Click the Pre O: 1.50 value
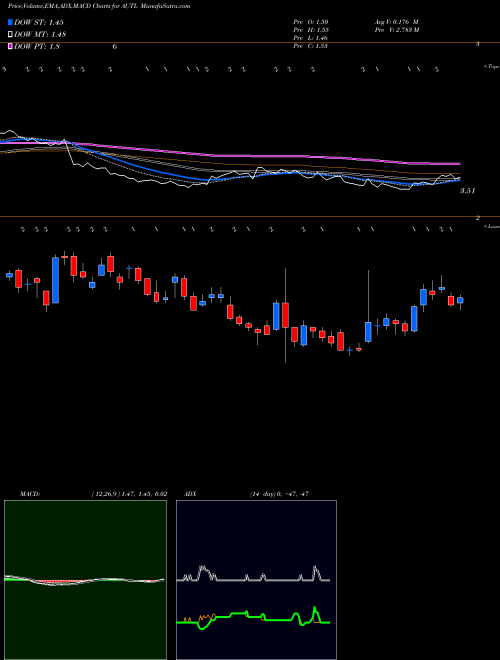The width and height of the screenshot is (500, 660). pyautogui.click(x=311, y=22)
